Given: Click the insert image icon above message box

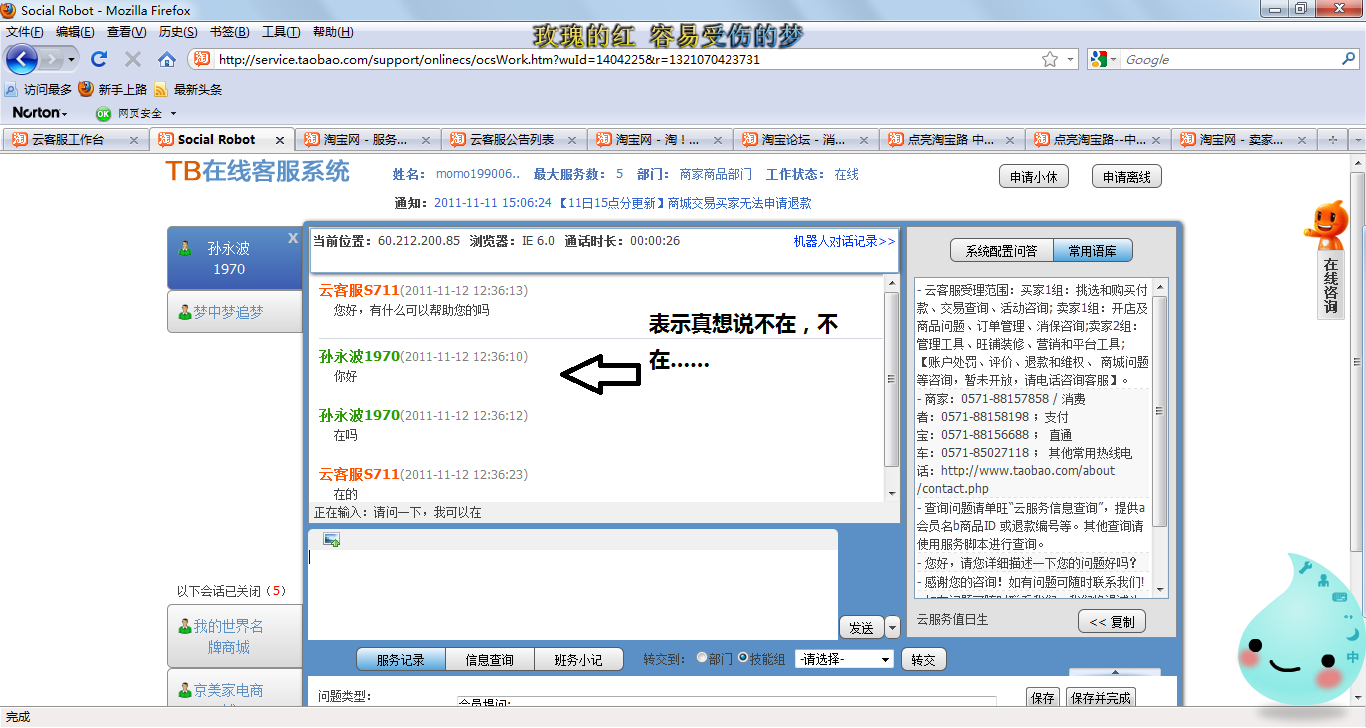Looking at the screenshot, I should pyautogui.click(x=331, y=540).
